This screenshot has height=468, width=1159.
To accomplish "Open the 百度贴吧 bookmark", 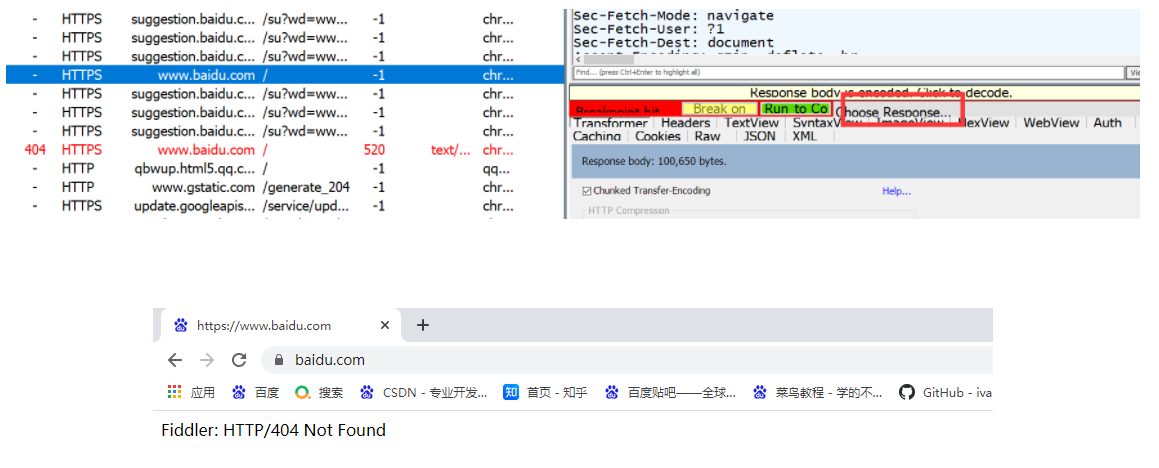I will pos(670,393).
